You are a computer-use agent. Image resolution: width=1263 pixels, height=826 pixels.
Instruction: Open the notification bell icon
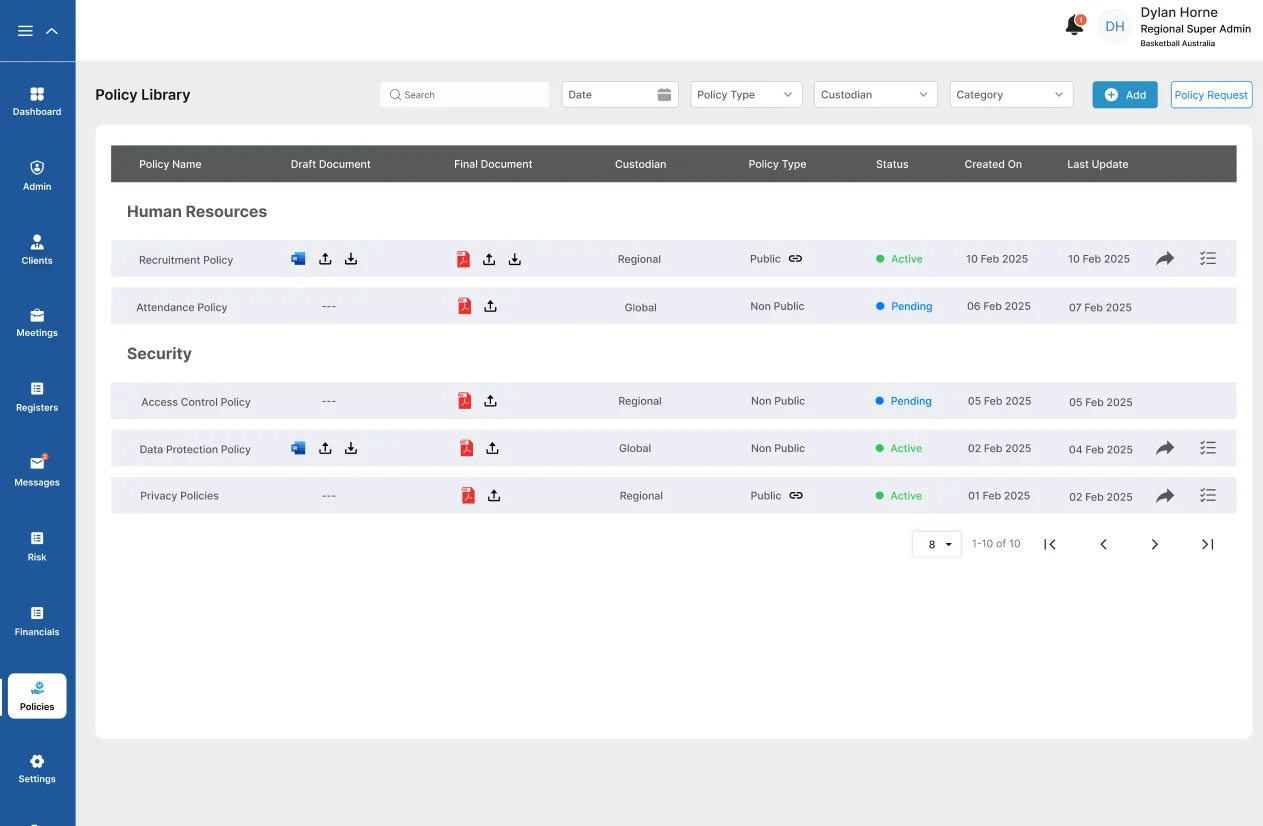point(1074,26)
